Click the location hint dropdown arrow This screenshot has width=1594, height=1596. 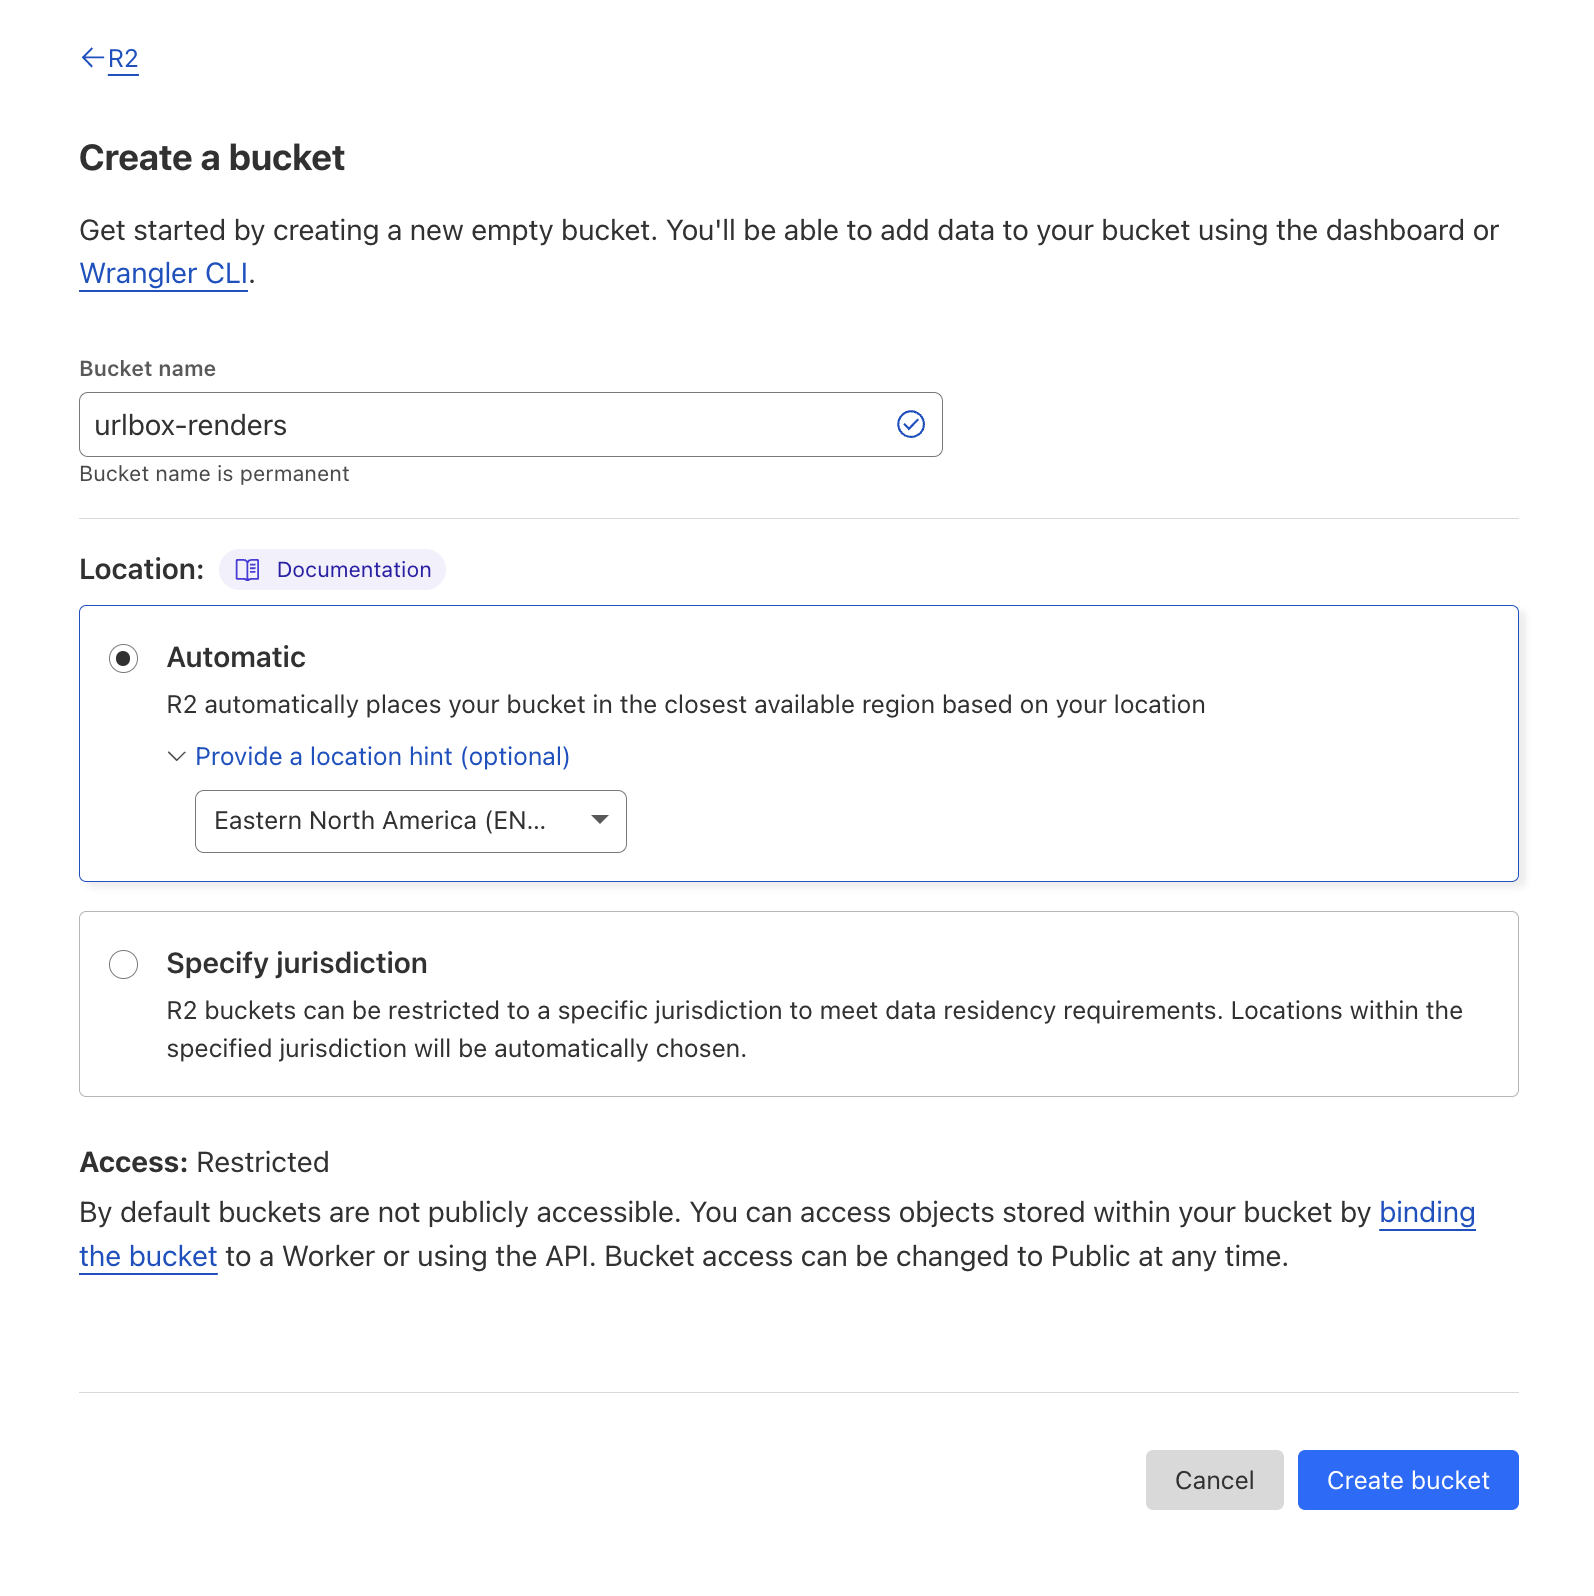[600, 820]
